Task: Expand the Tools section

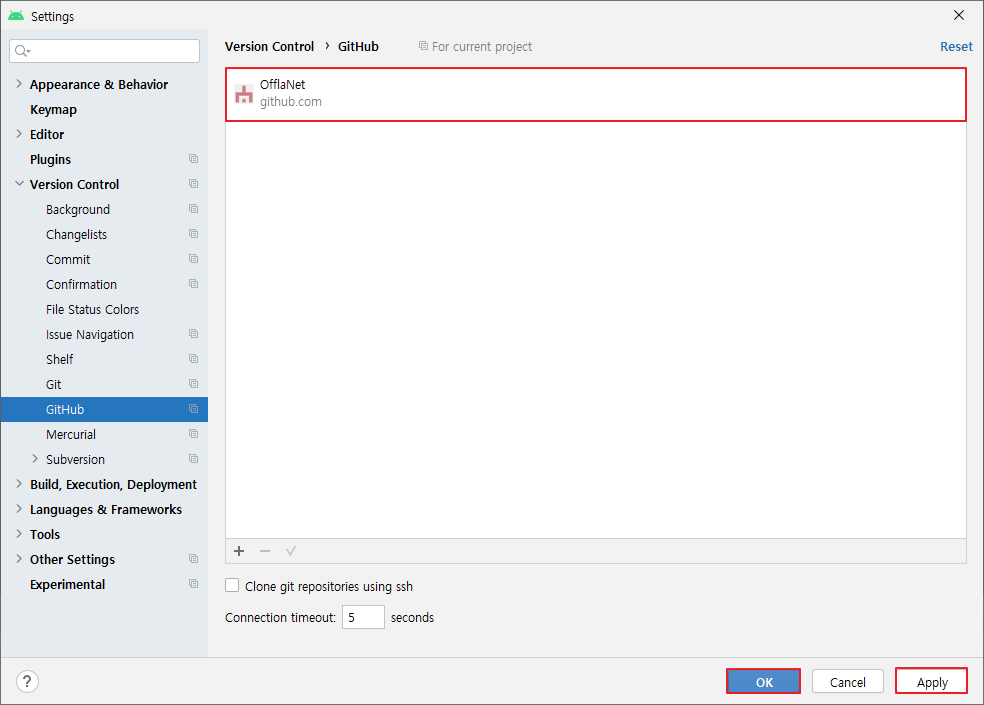Action: point(19,534)
